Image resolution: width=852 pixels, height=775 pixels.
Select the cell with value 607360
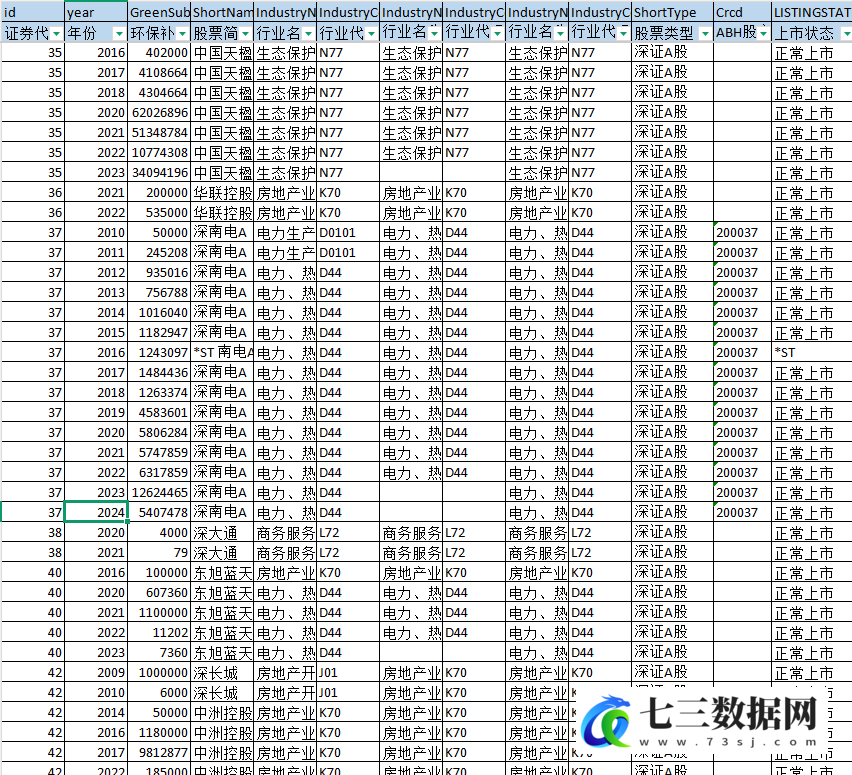click(x=159, y=592)
